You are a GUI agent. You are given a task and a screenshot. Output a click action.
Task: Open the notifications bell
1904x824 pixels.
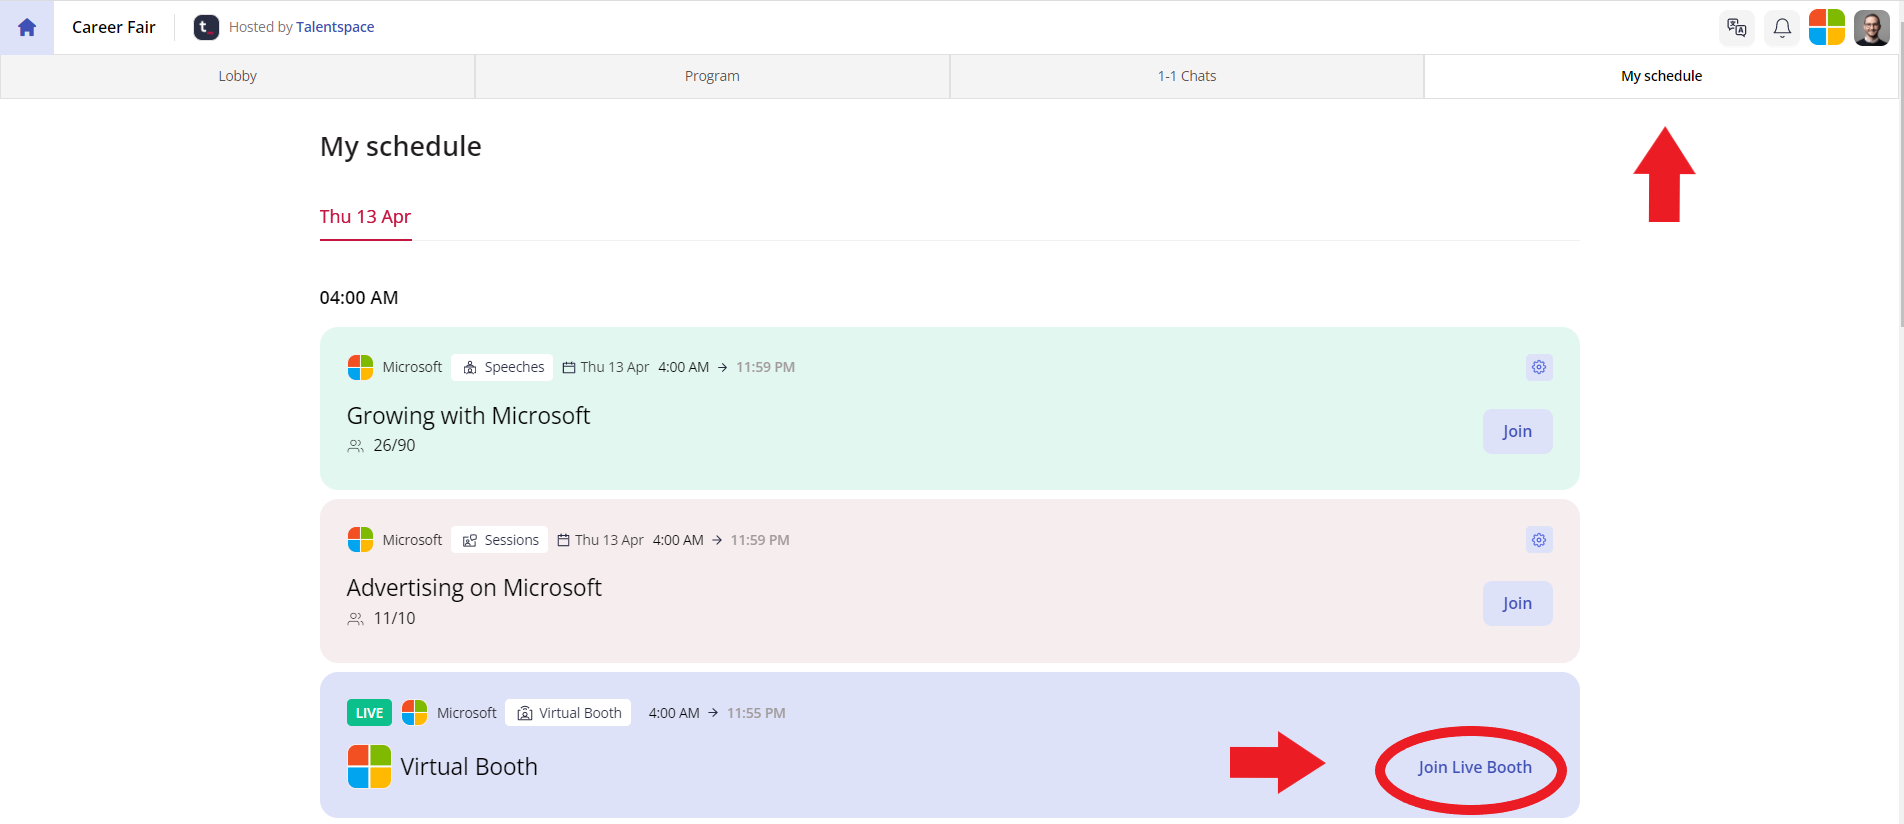[1782, 28]
